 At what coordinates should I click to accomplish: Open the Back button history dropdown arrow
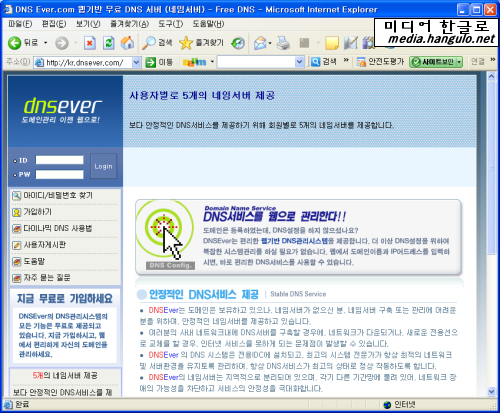(x=46, y=43)
